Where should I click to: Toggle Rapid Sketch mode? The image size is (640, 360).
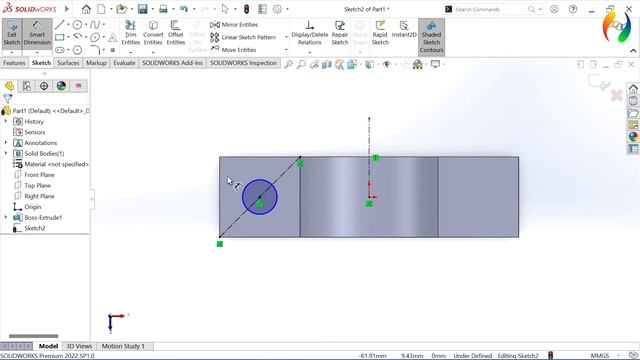(x=380, y=33)
